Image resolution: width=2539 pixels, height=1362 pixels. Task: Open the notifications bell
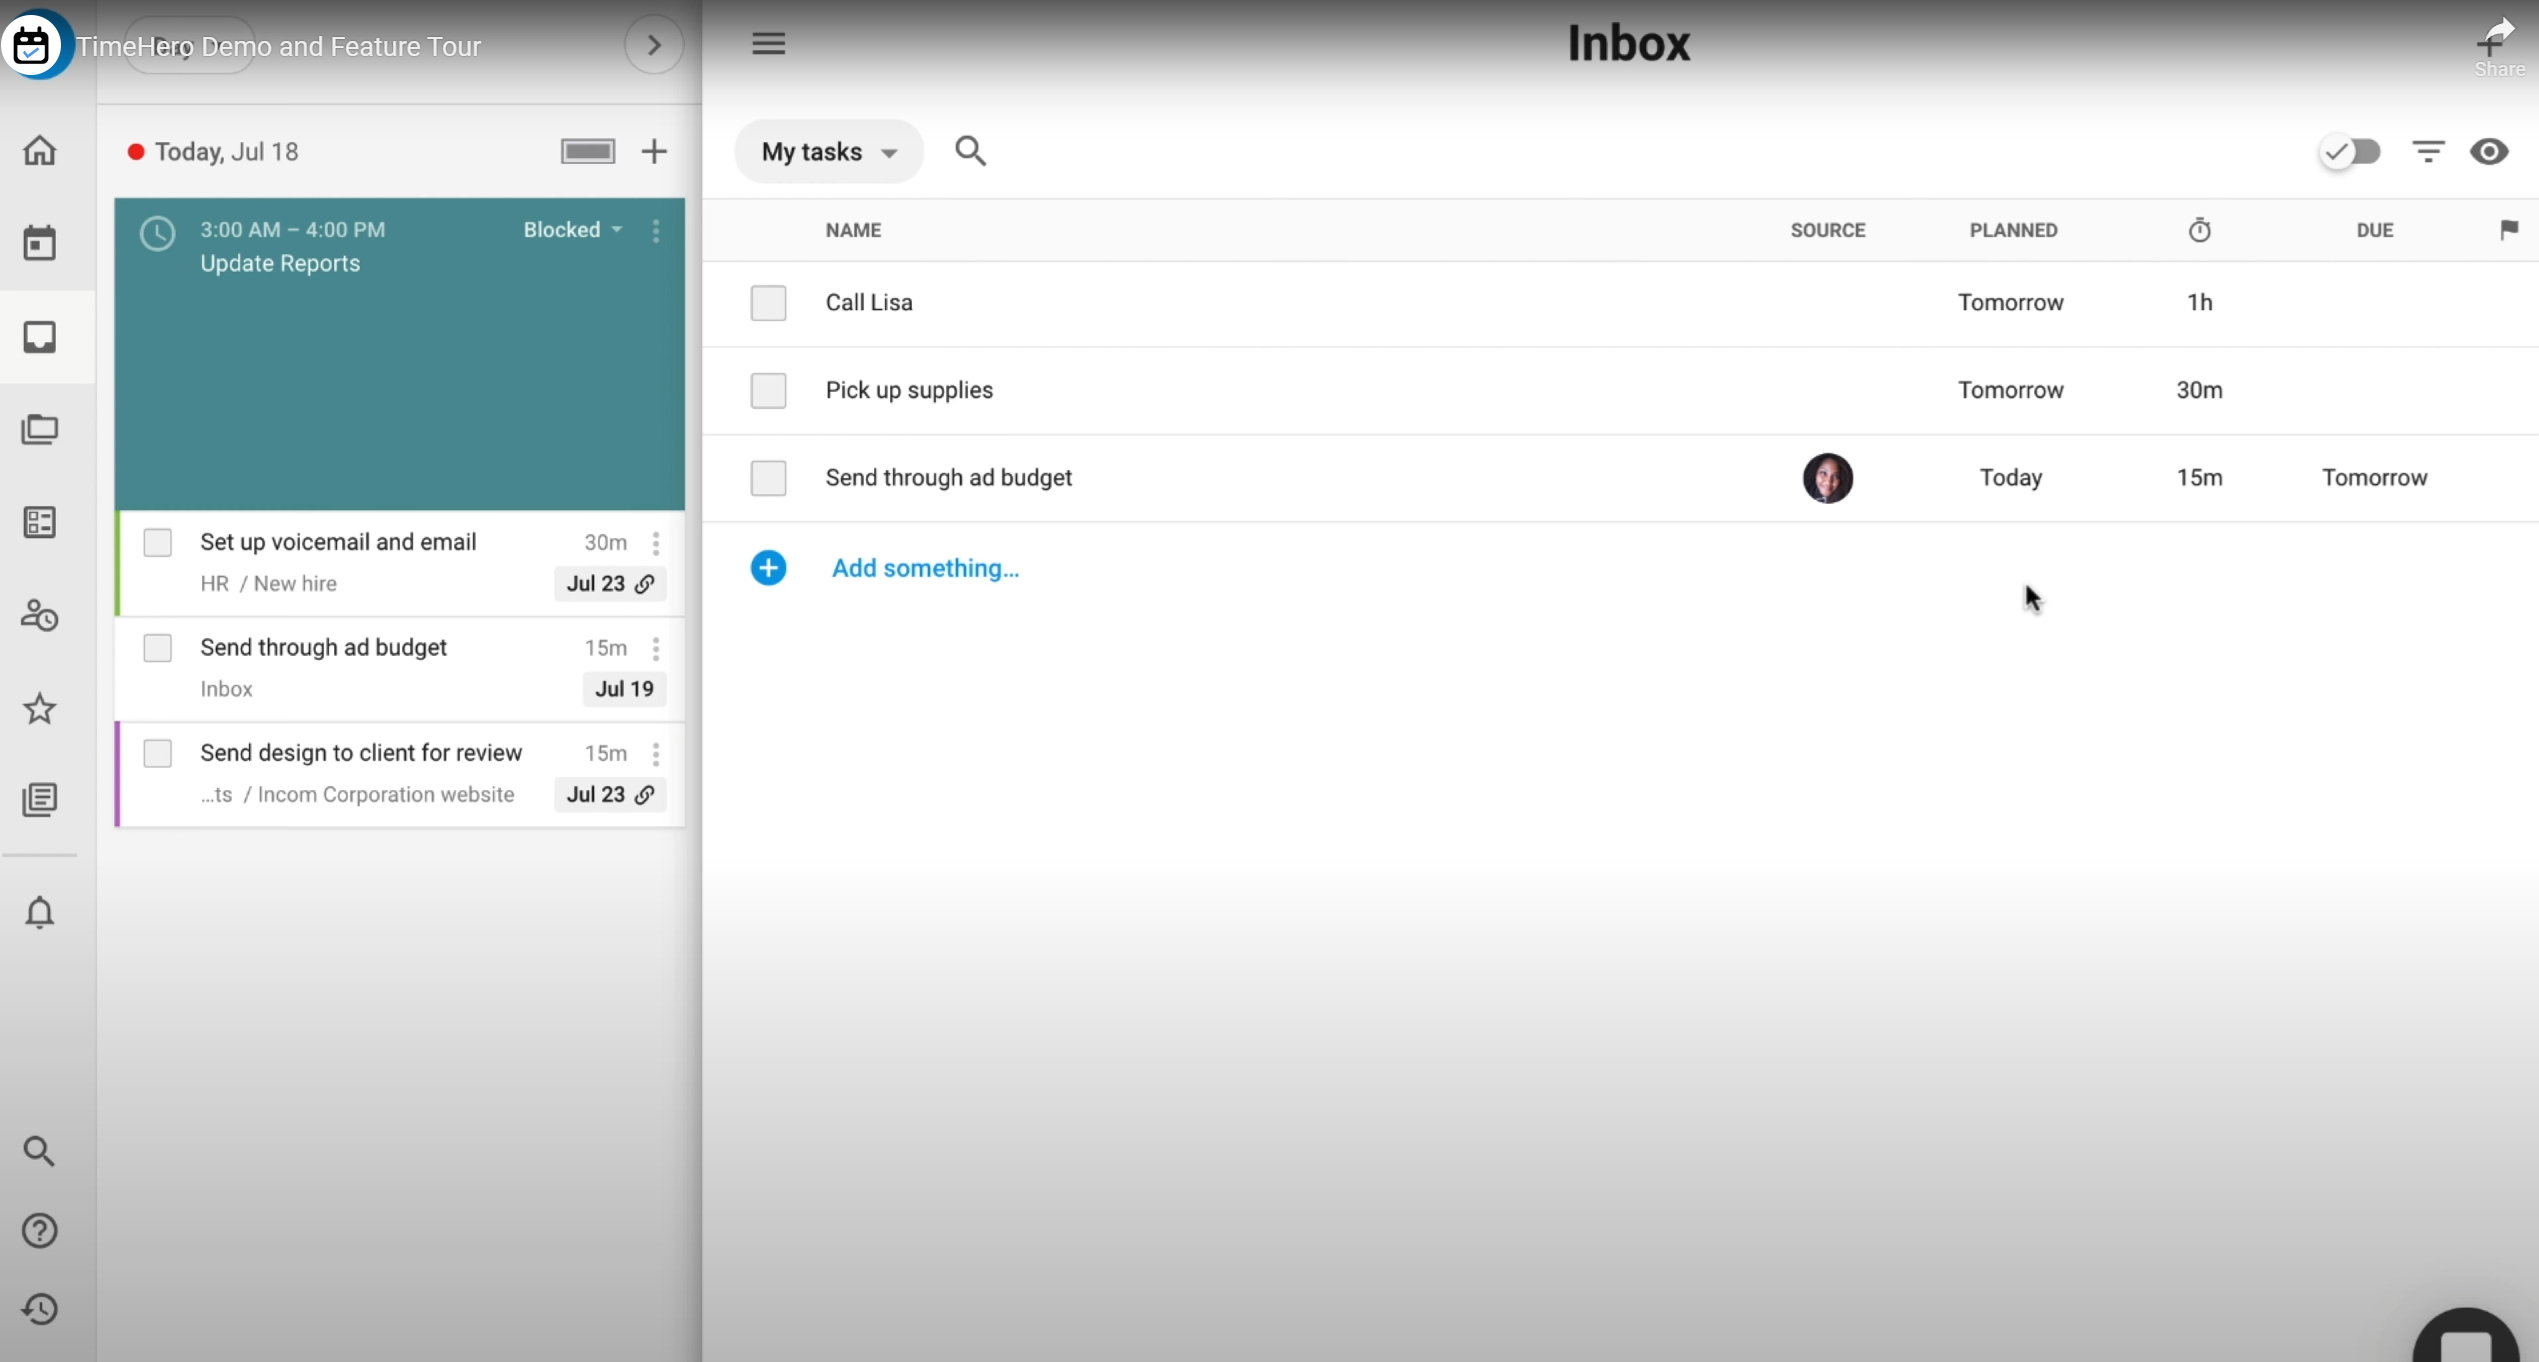40,912
